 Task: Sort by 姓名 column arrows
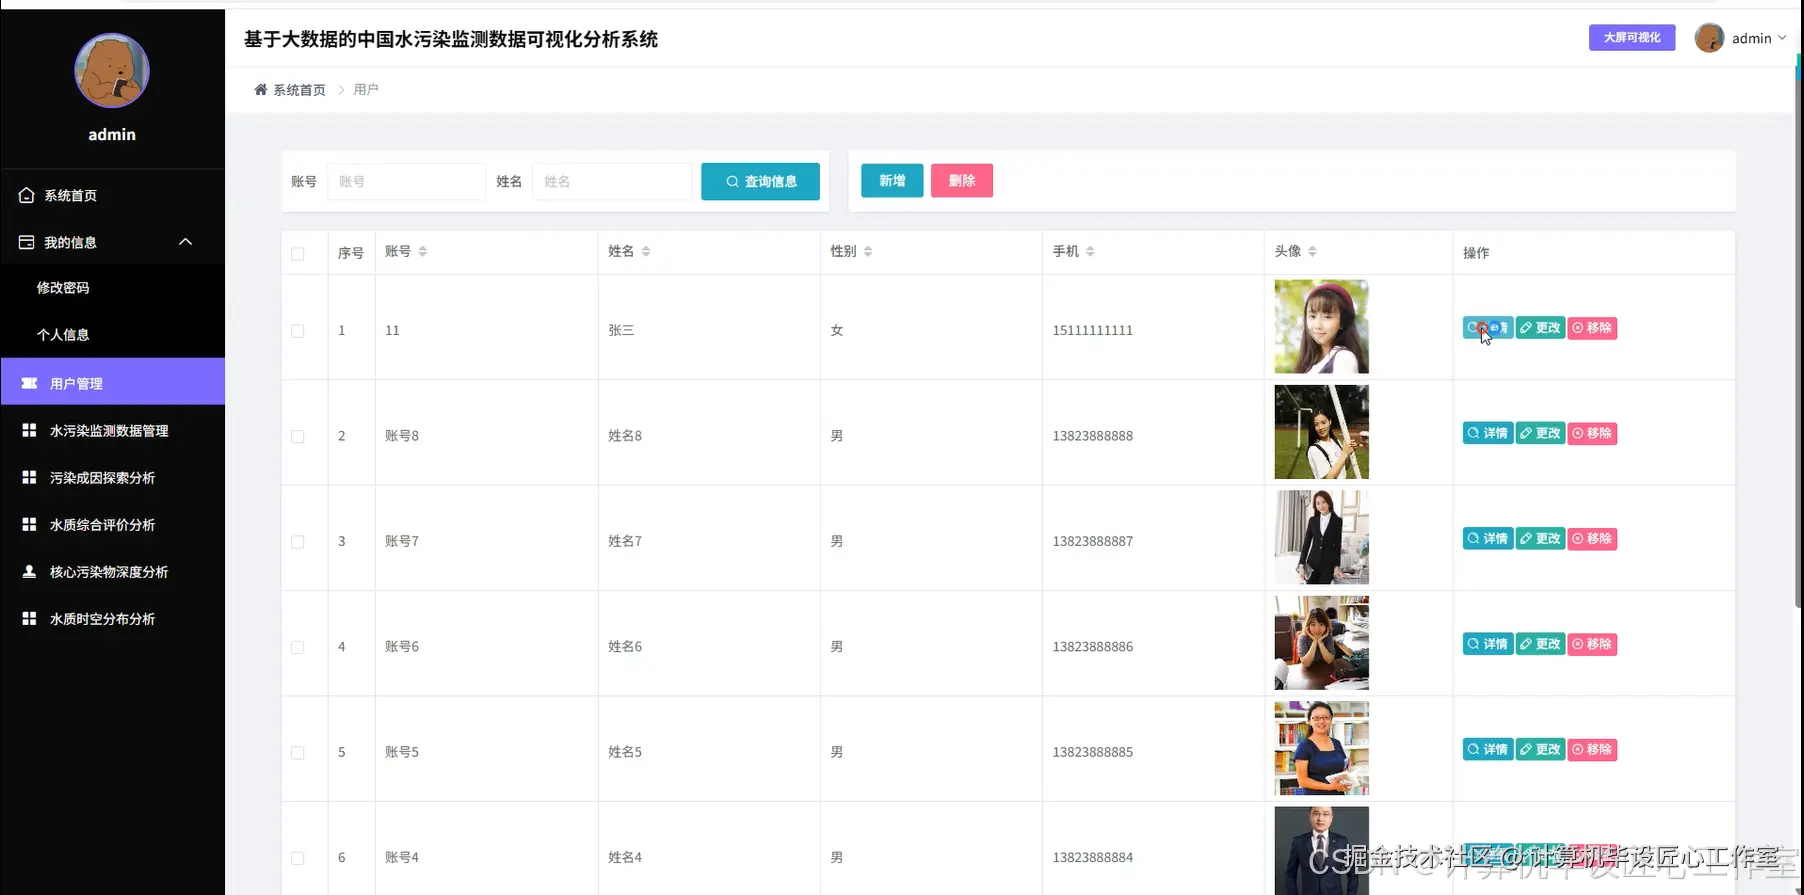click(x=646, y=251)
